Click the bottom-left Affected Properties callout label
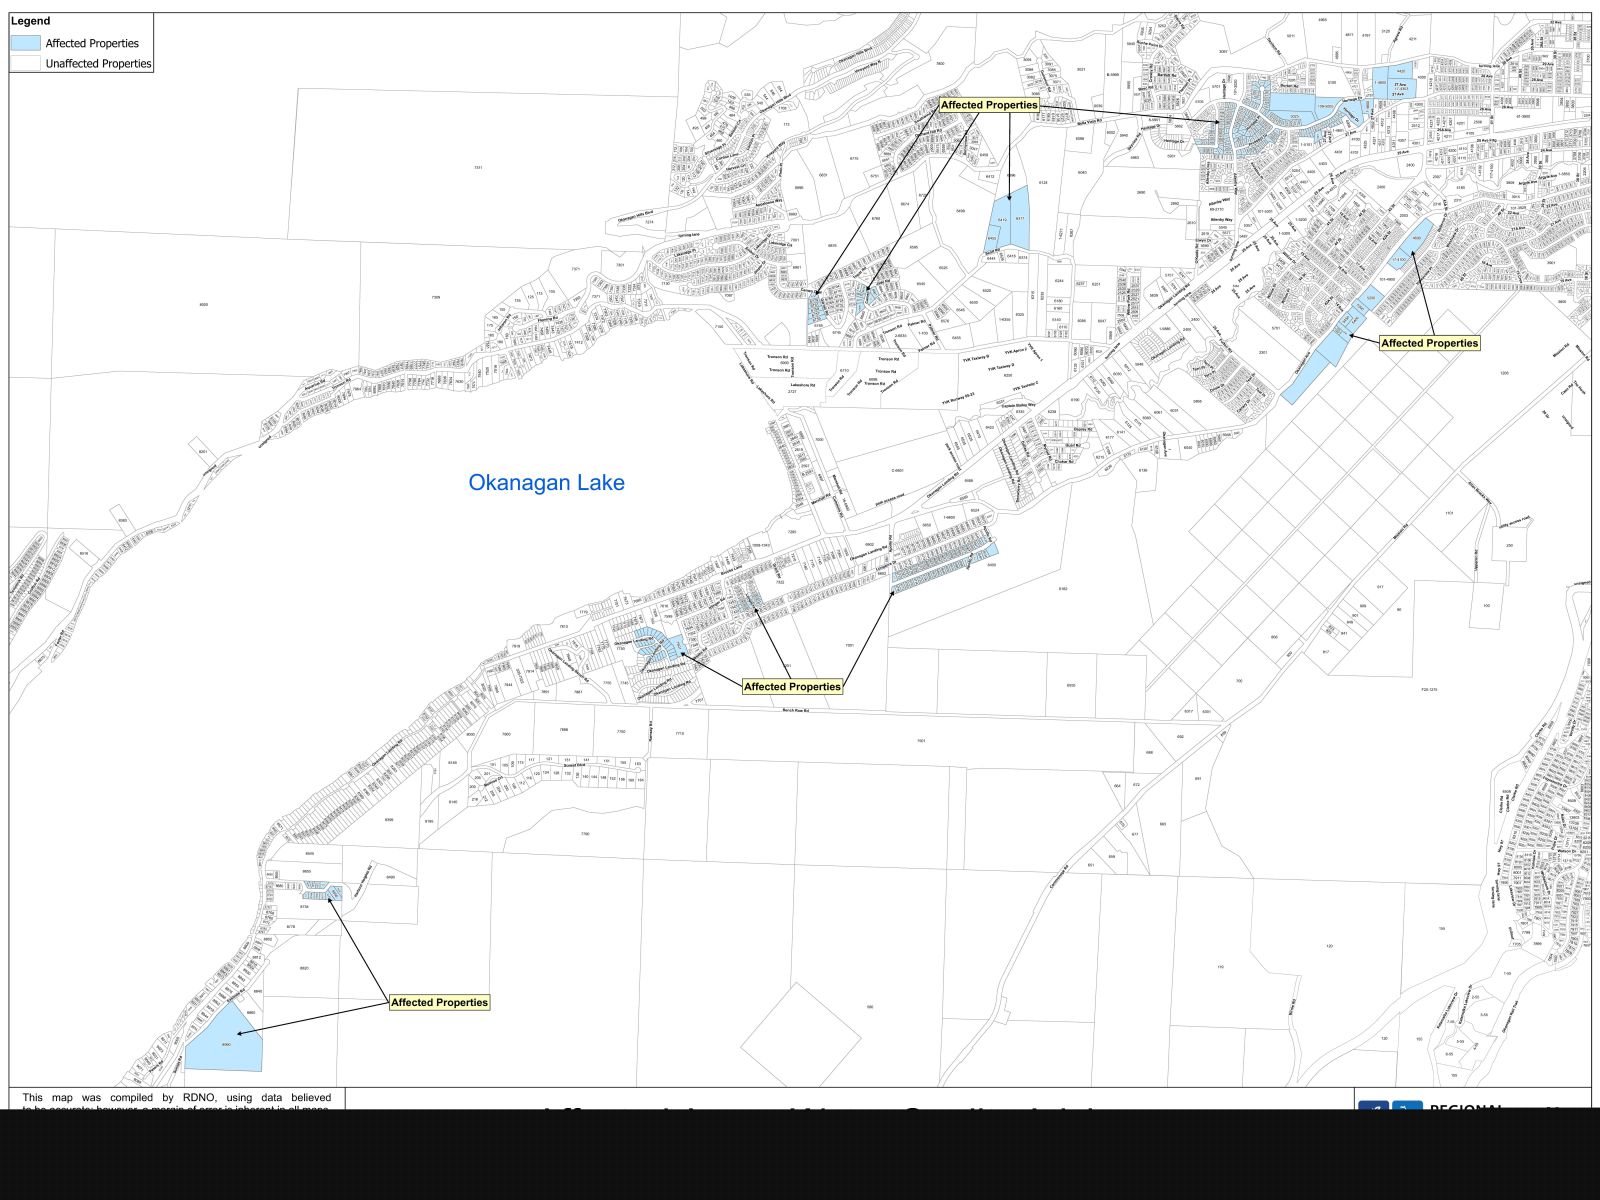This screenshot has width=1600, height=1200. point(439,1002)
